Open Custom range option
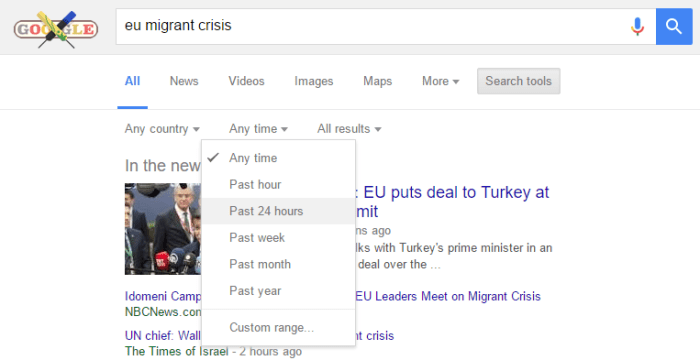The image size is (700, 360). [x=279, y=327]
